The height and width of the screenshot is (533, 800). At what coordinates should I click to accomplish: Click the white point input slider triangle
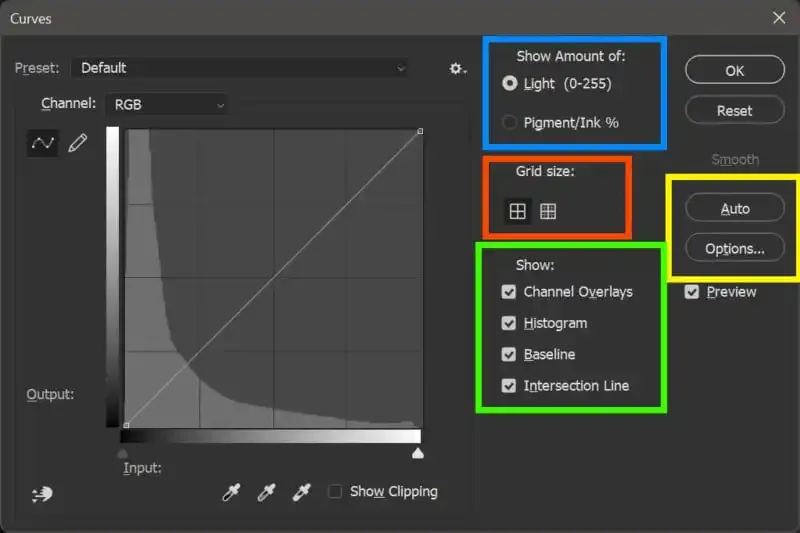tap(418, 454)
